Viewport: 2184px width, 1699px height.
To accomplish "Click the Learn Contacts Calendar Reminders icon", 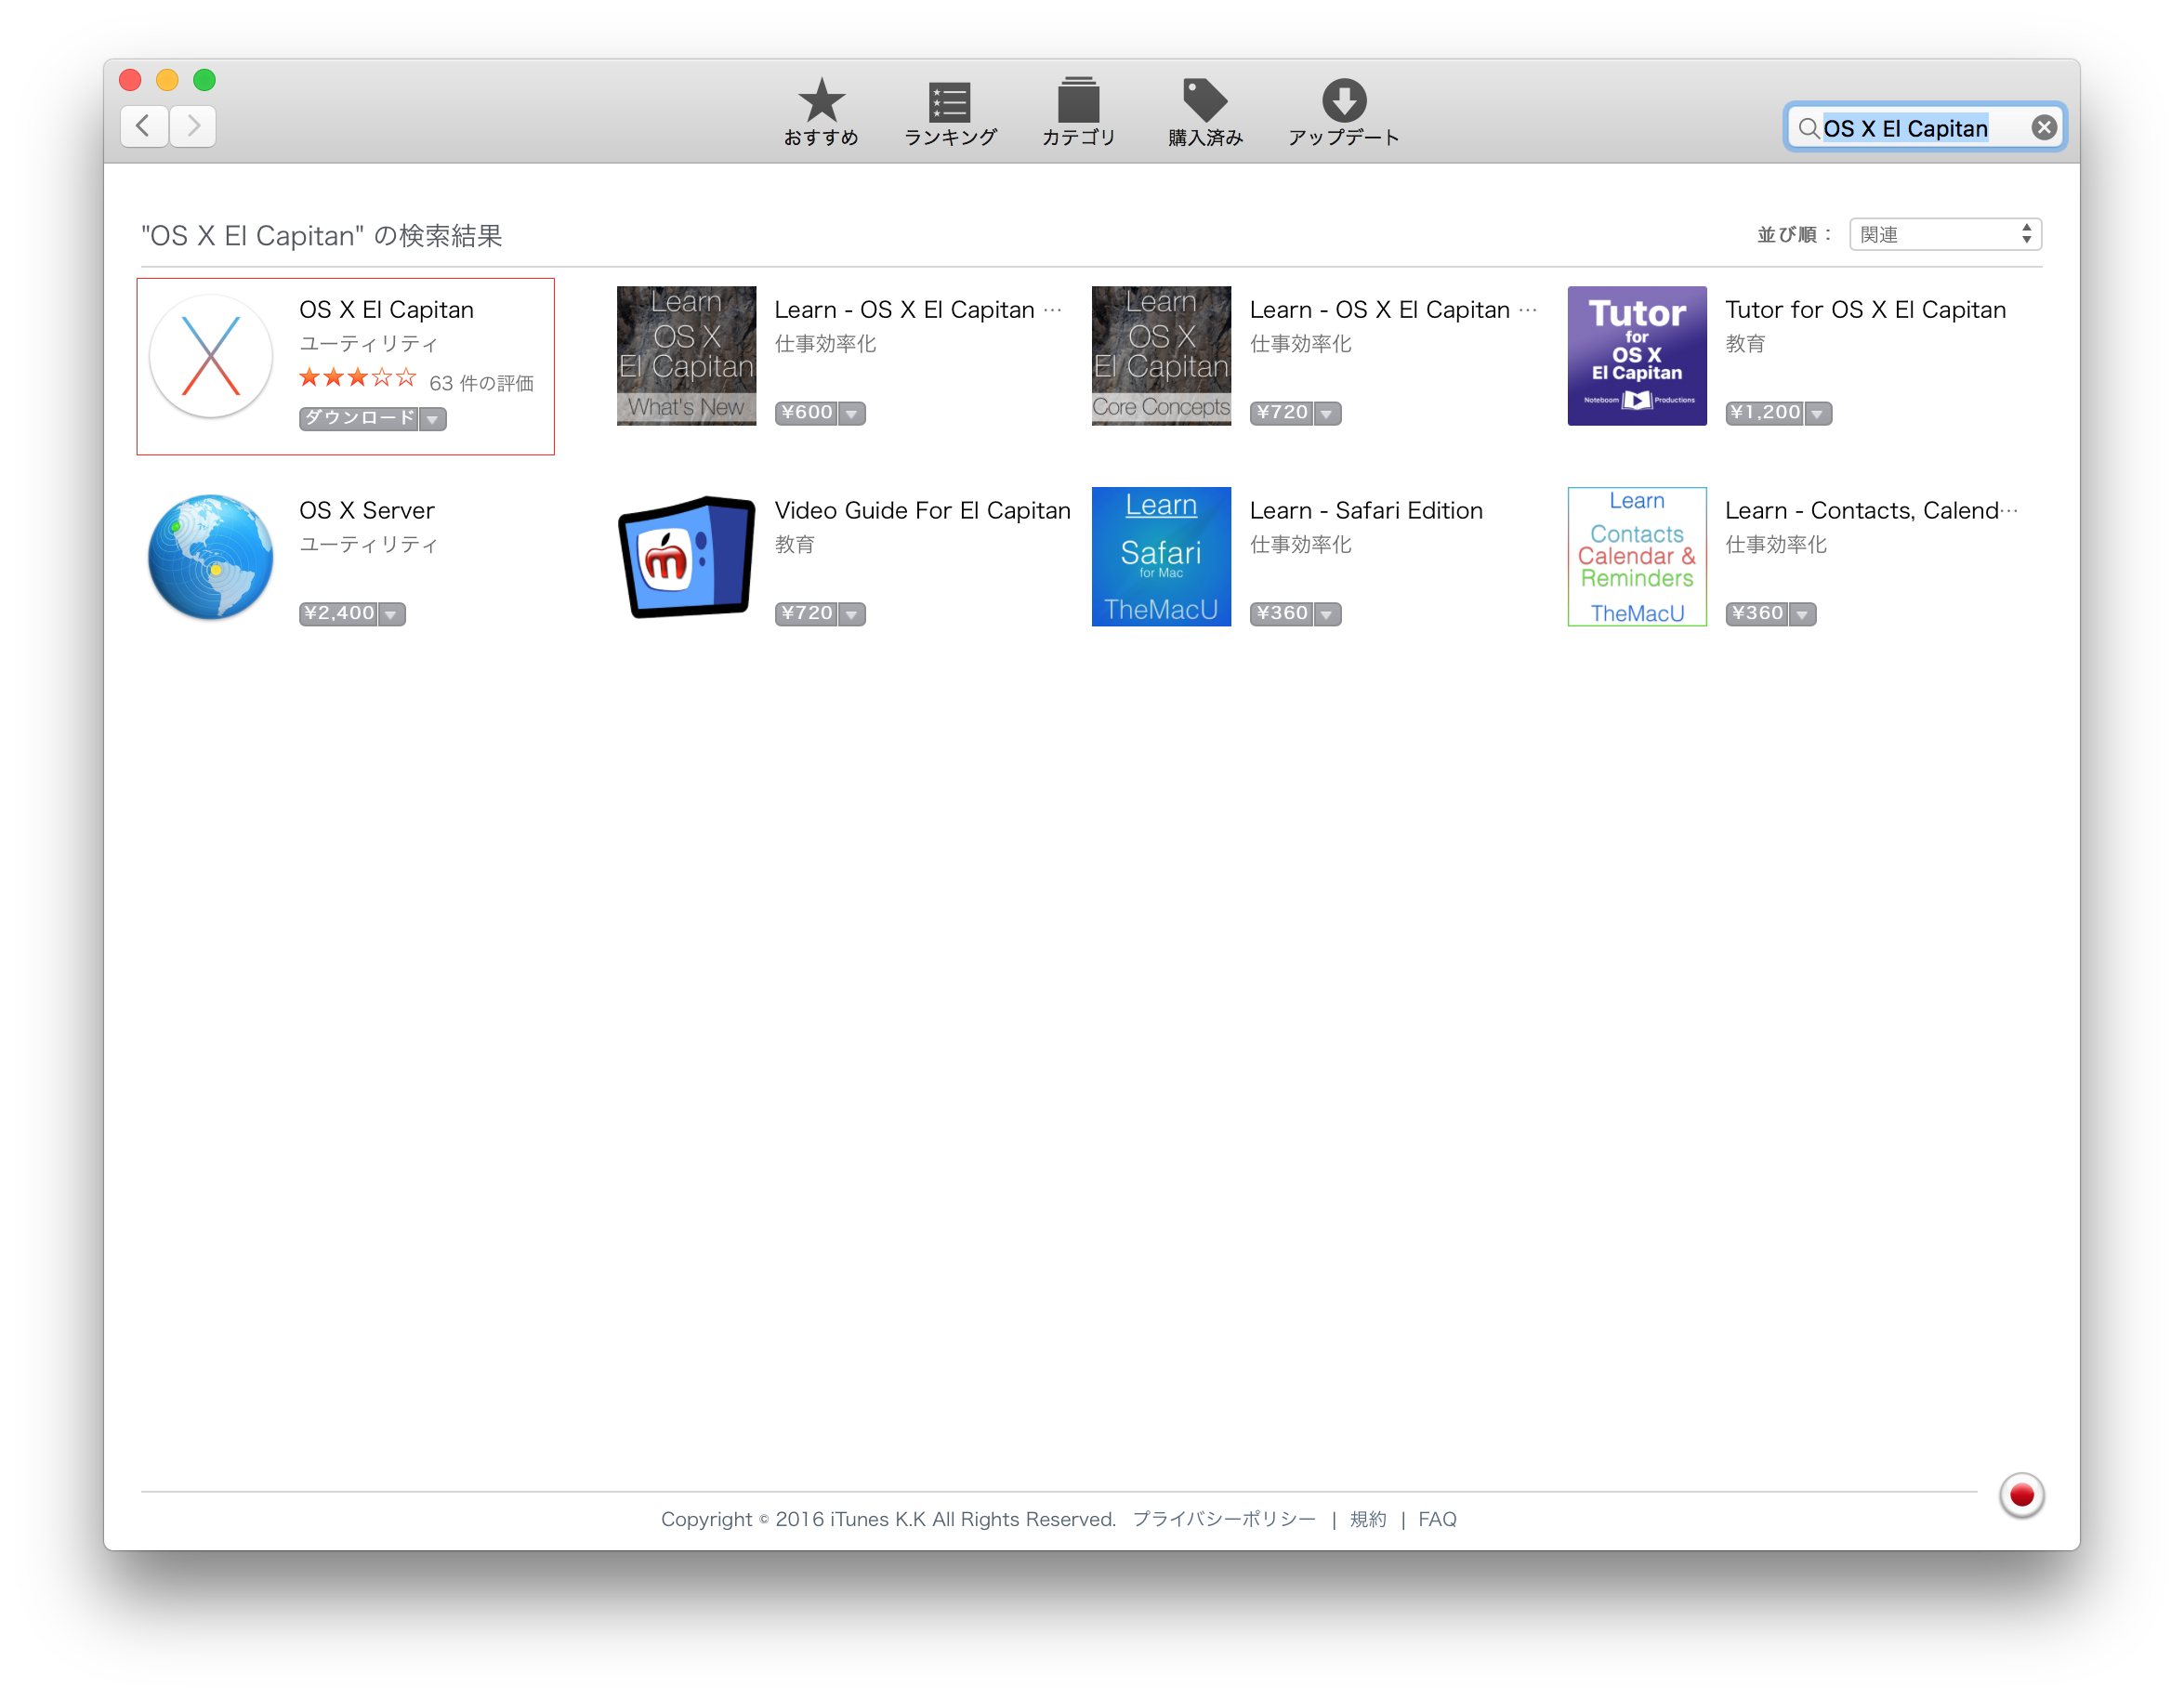I will click(1636, 556).
